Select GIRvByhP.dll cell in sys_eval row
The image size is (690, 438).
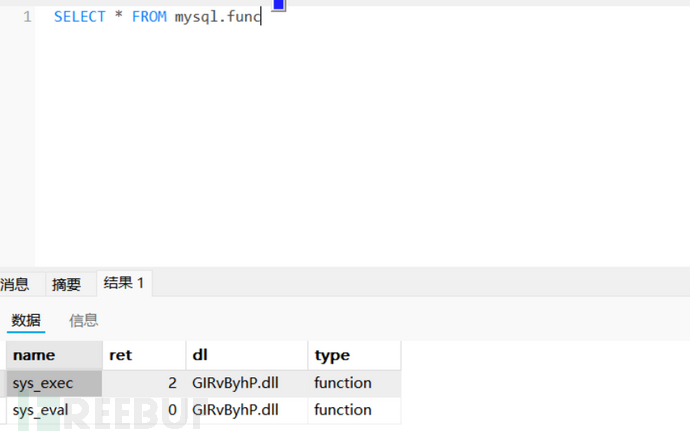point(246,410)
